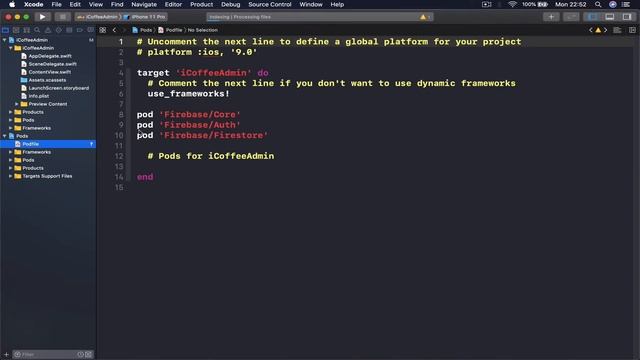Open the project navigator tab
This screenshot has height=360, width=640.
click(x=5, y=30)
